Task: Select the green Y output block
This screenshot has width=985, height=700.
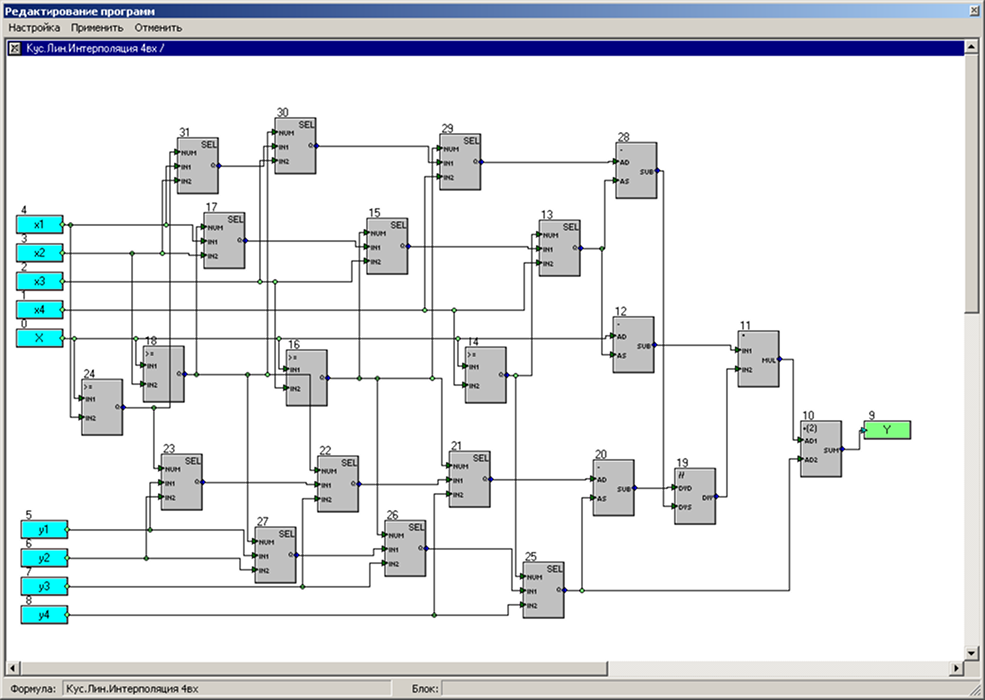Action: [887, 430]
